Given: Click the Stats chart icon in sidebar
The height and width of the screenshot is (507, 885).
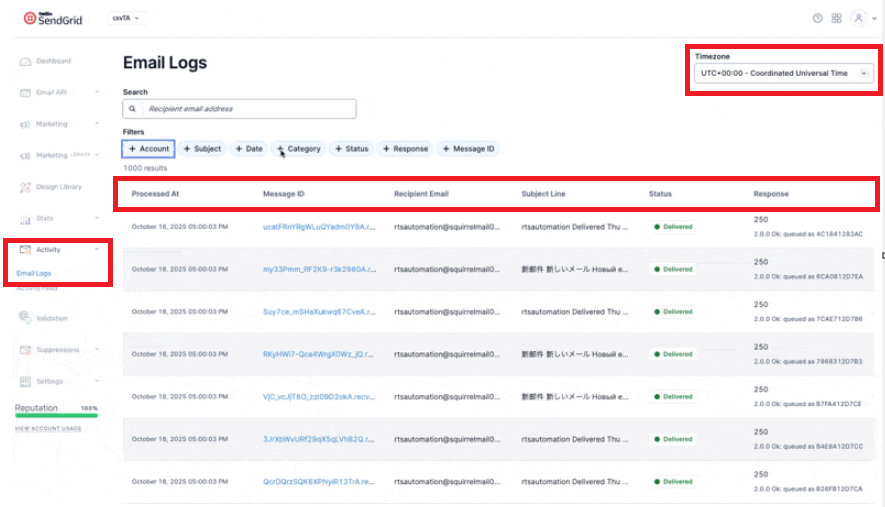Looking at the screenshot, I should pyautogui.click(x=27, y=218).
